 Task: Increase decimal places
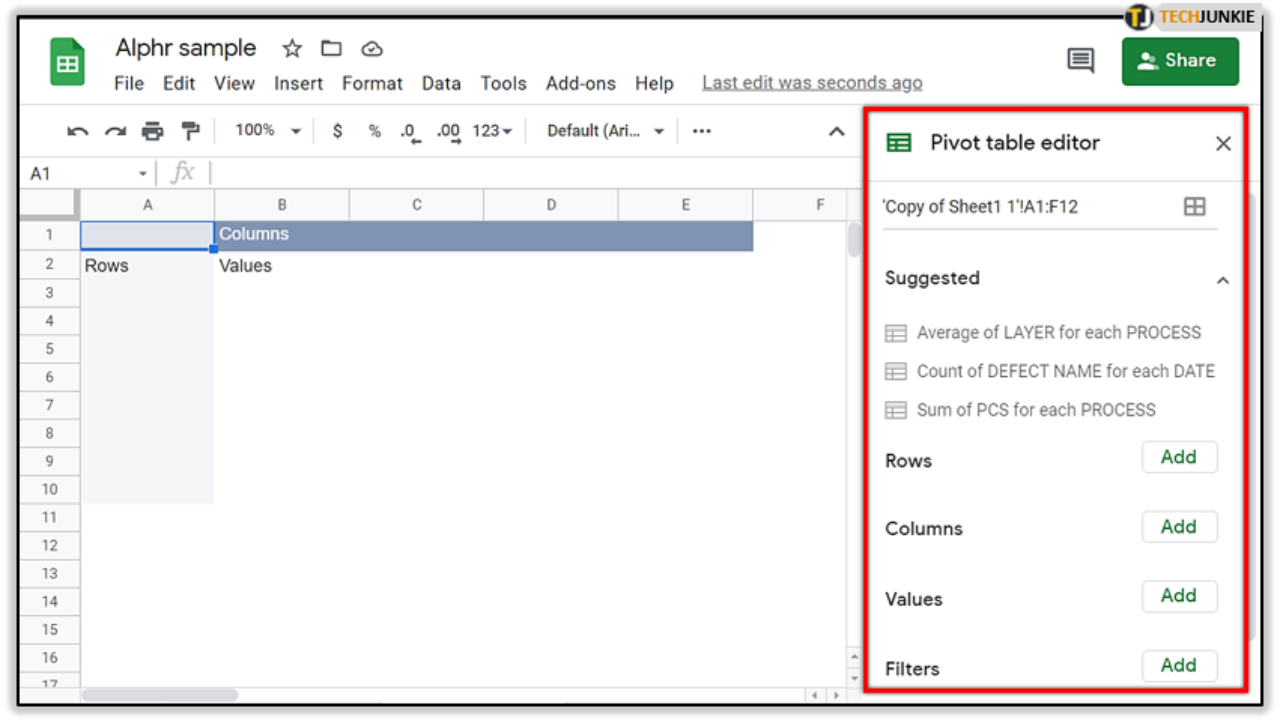(x=447, y=131)
